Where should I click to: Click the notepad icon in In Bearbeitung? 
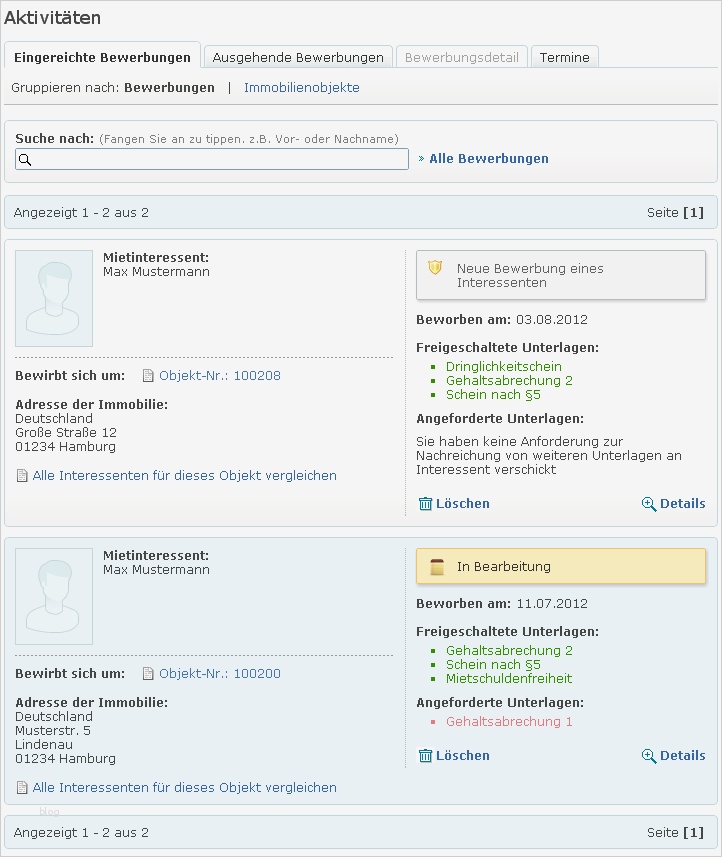pyautogui.click(x=437, y=567)
